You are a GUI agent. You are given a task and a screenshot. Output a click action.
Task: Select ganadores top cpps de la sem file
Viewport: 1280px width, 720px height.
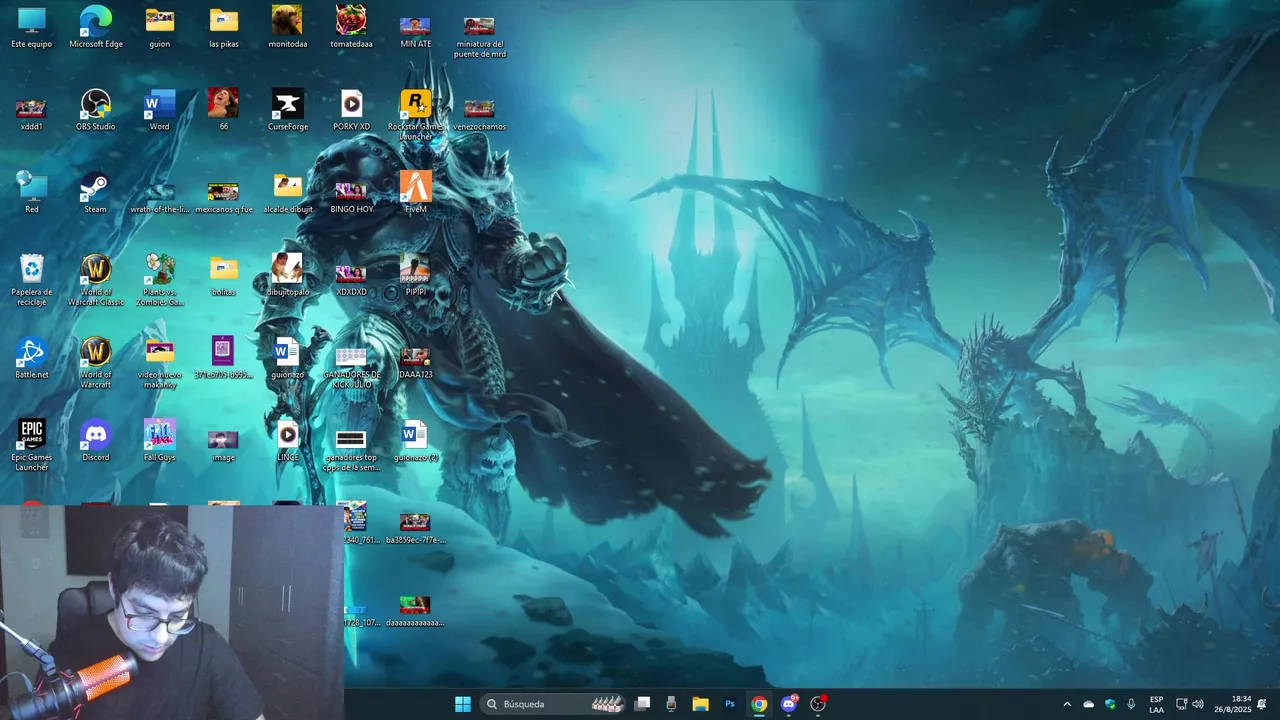pos(352,451)
